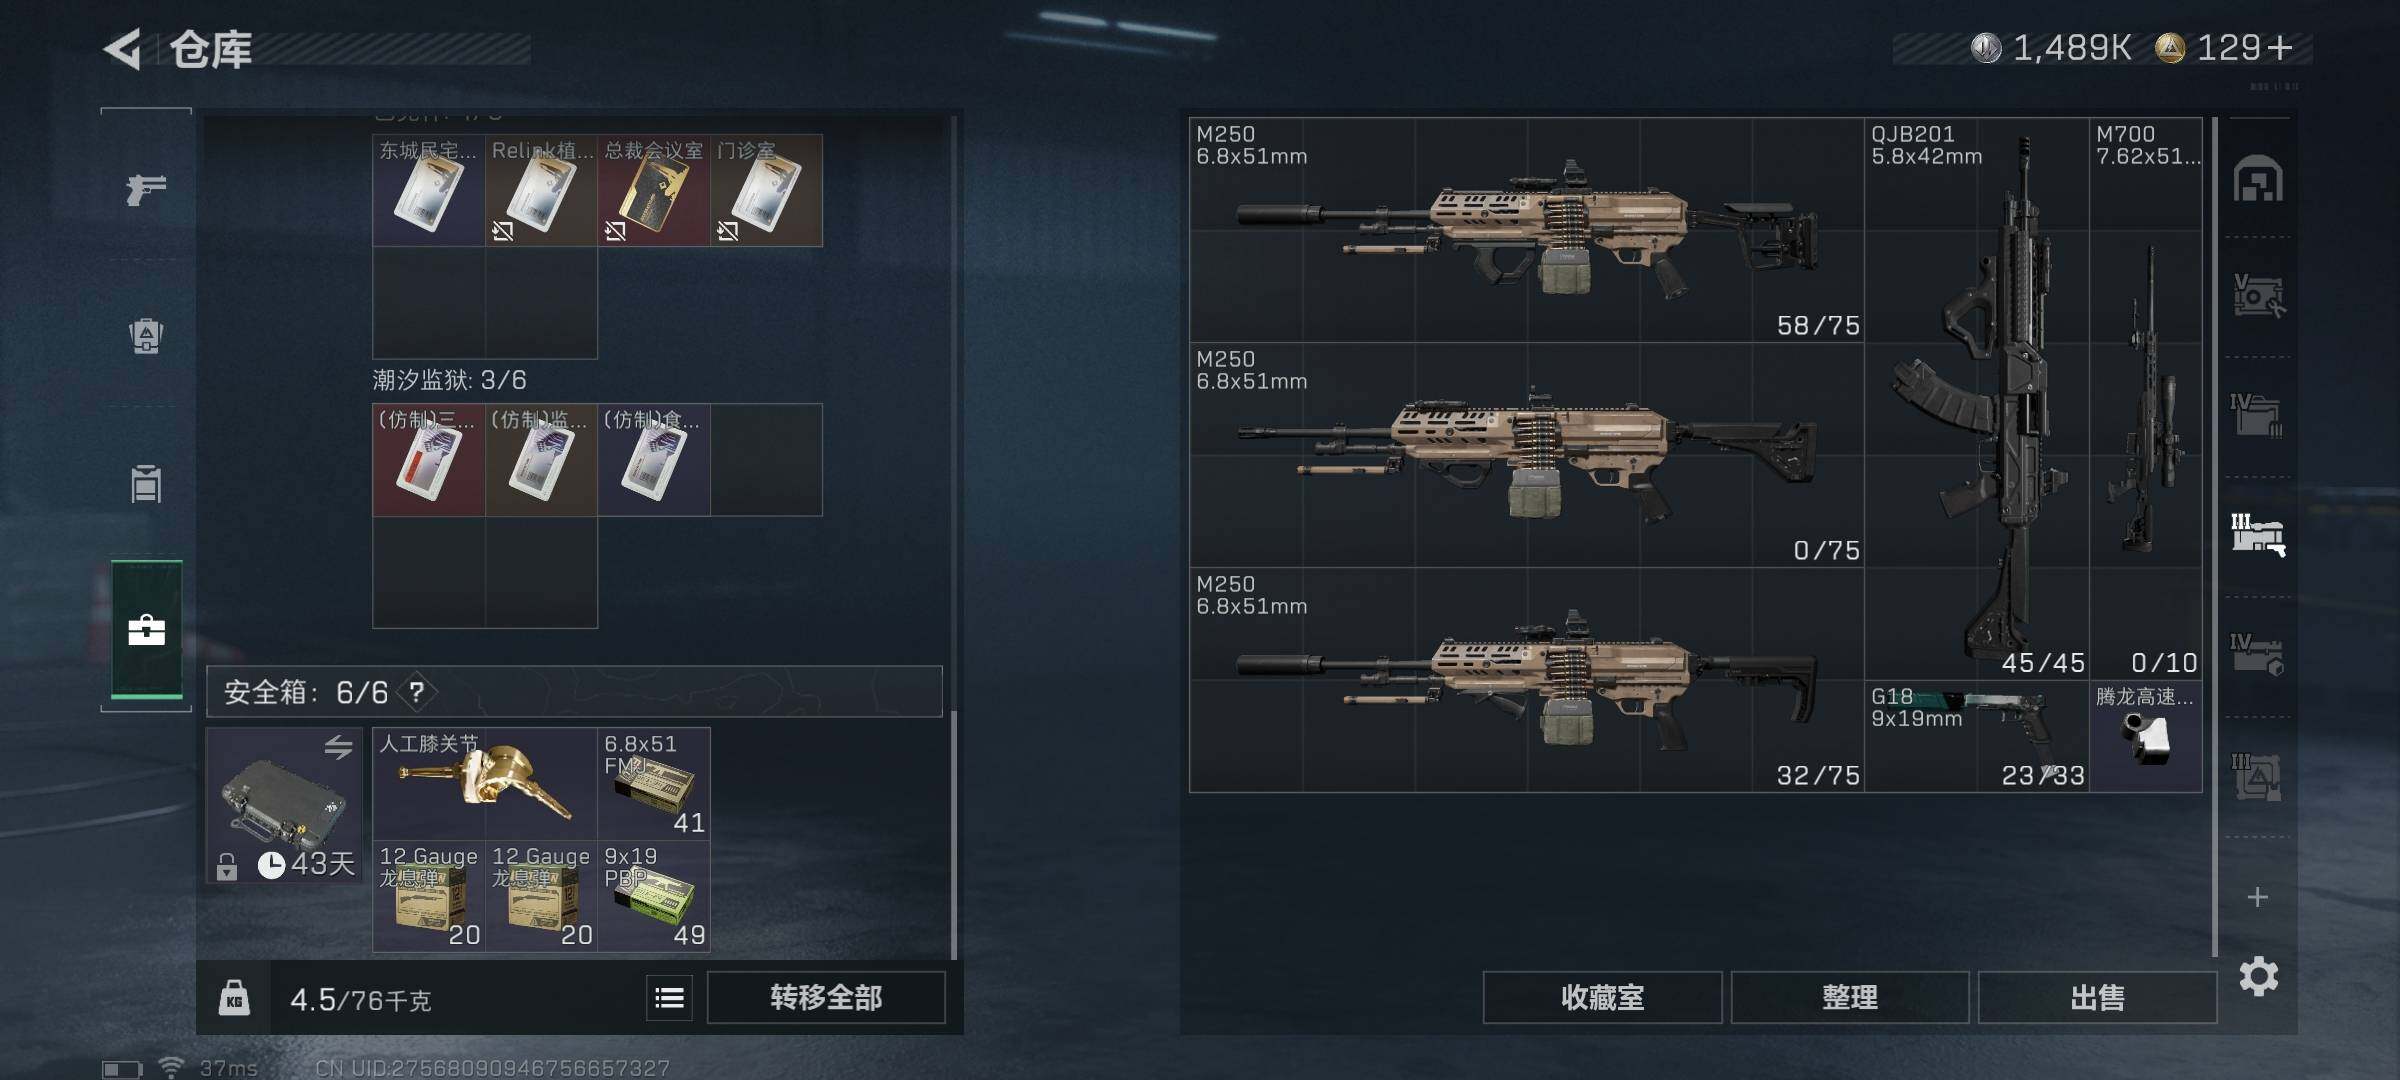Select the backpack category icon in sidebar
The image size is (2400, 1080).
(x=146, y=335)
